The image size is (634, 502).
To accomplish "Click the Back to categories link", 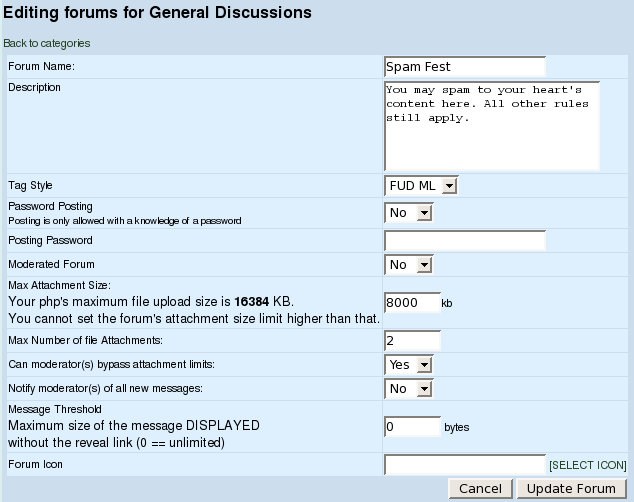I will (46, 43).
